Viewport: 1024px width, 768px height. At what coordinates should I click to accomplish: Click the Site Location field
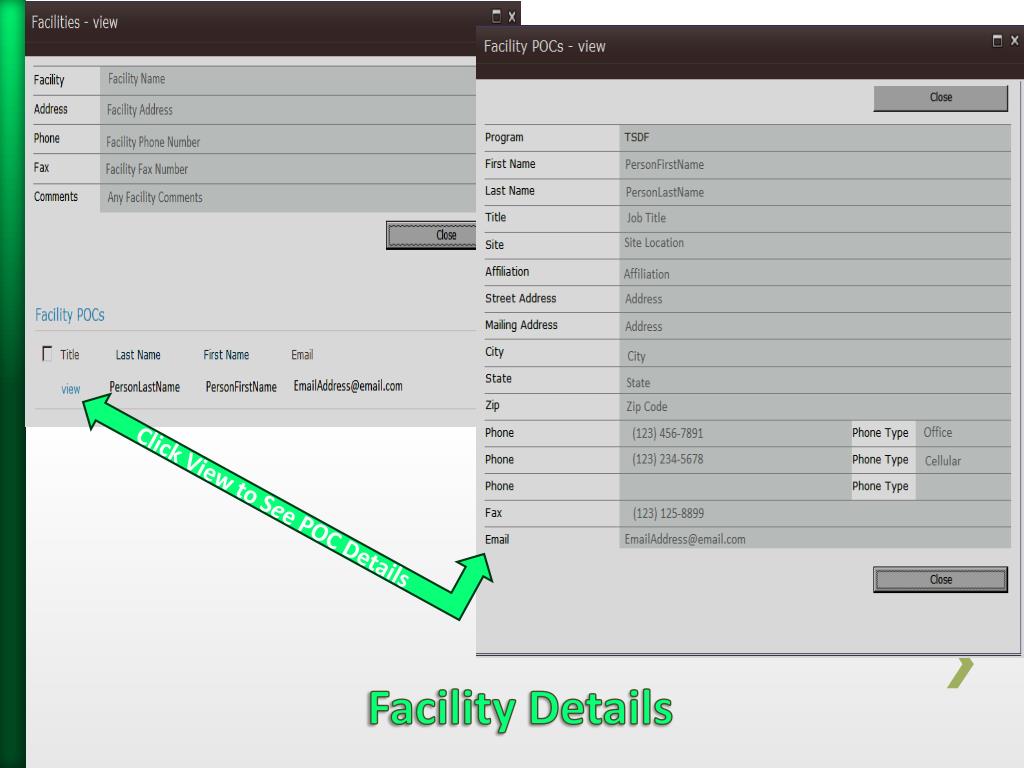pyautogui.click(x=815, y=245)
